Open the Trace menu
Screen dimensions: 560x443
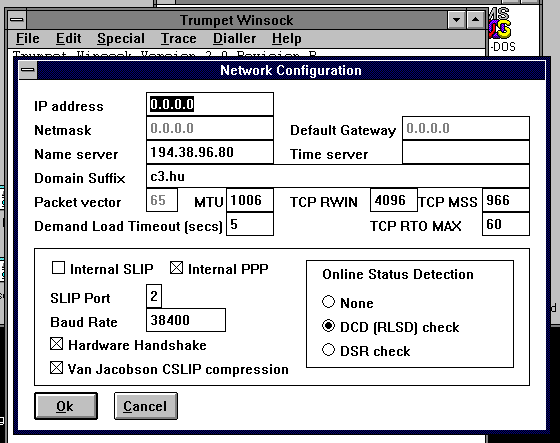point(178,38)
